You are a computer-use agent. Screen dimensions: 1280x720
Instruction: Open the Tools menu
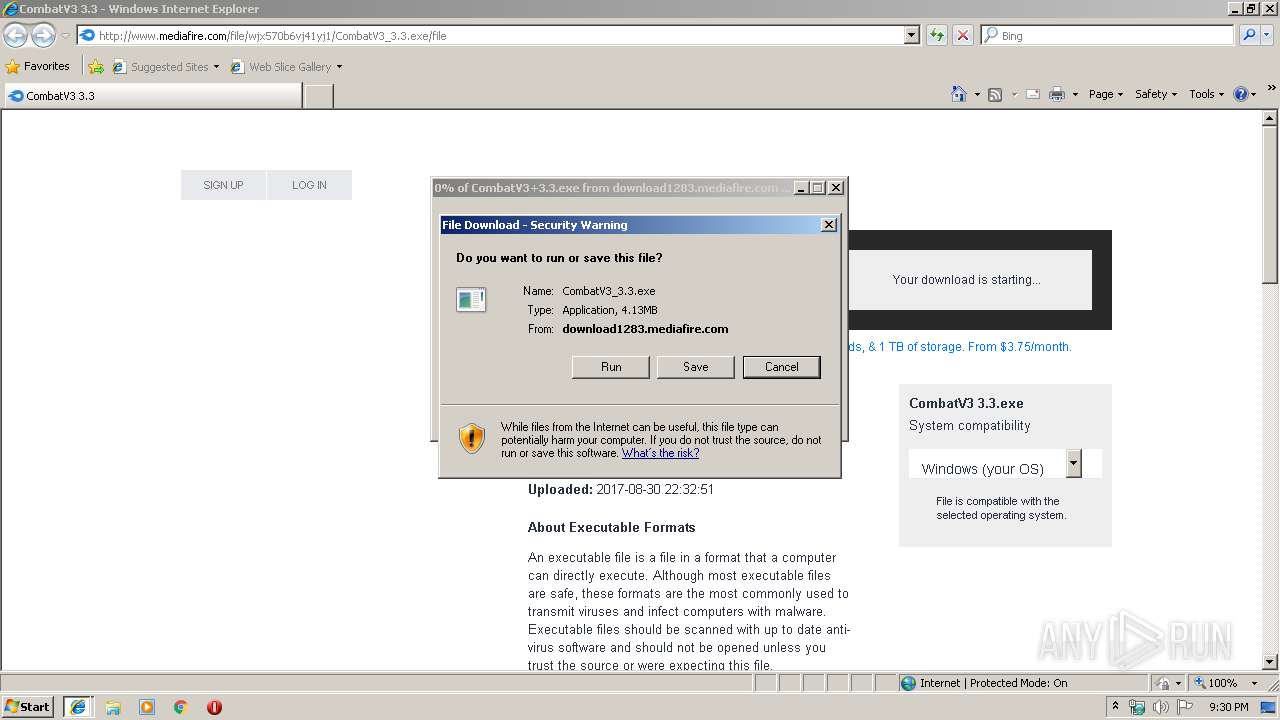(1206, 94)
